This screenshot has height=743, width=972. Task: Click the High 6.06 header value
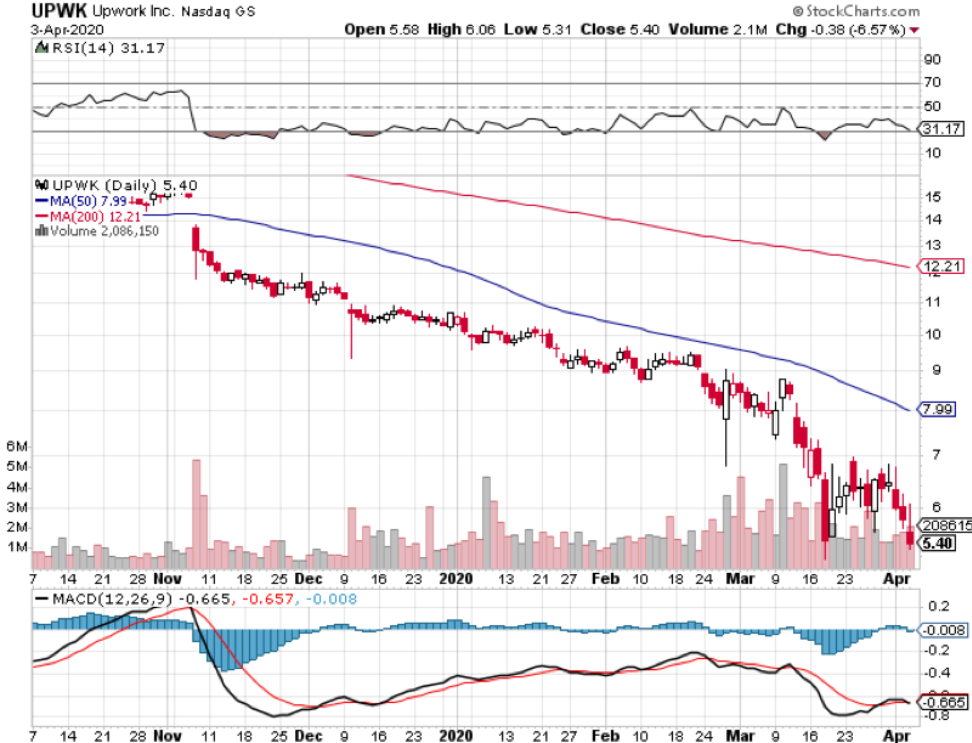[462, 30]
